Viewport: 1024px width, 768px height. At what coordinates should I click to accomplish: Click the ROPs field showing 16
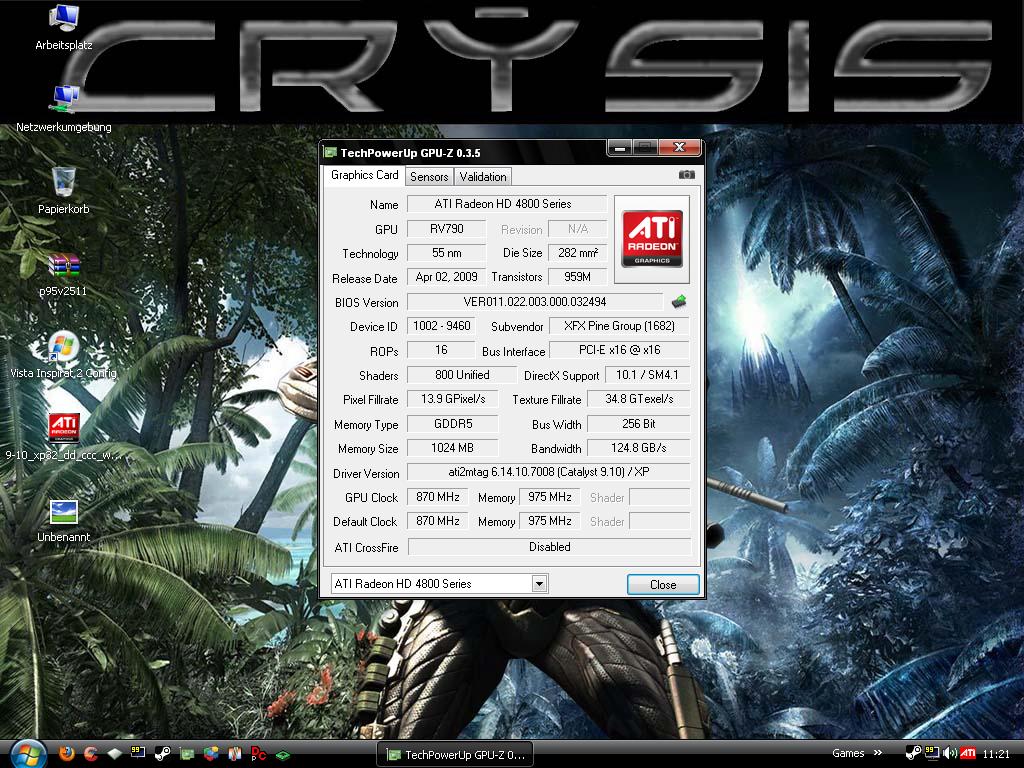click(441, 350)
